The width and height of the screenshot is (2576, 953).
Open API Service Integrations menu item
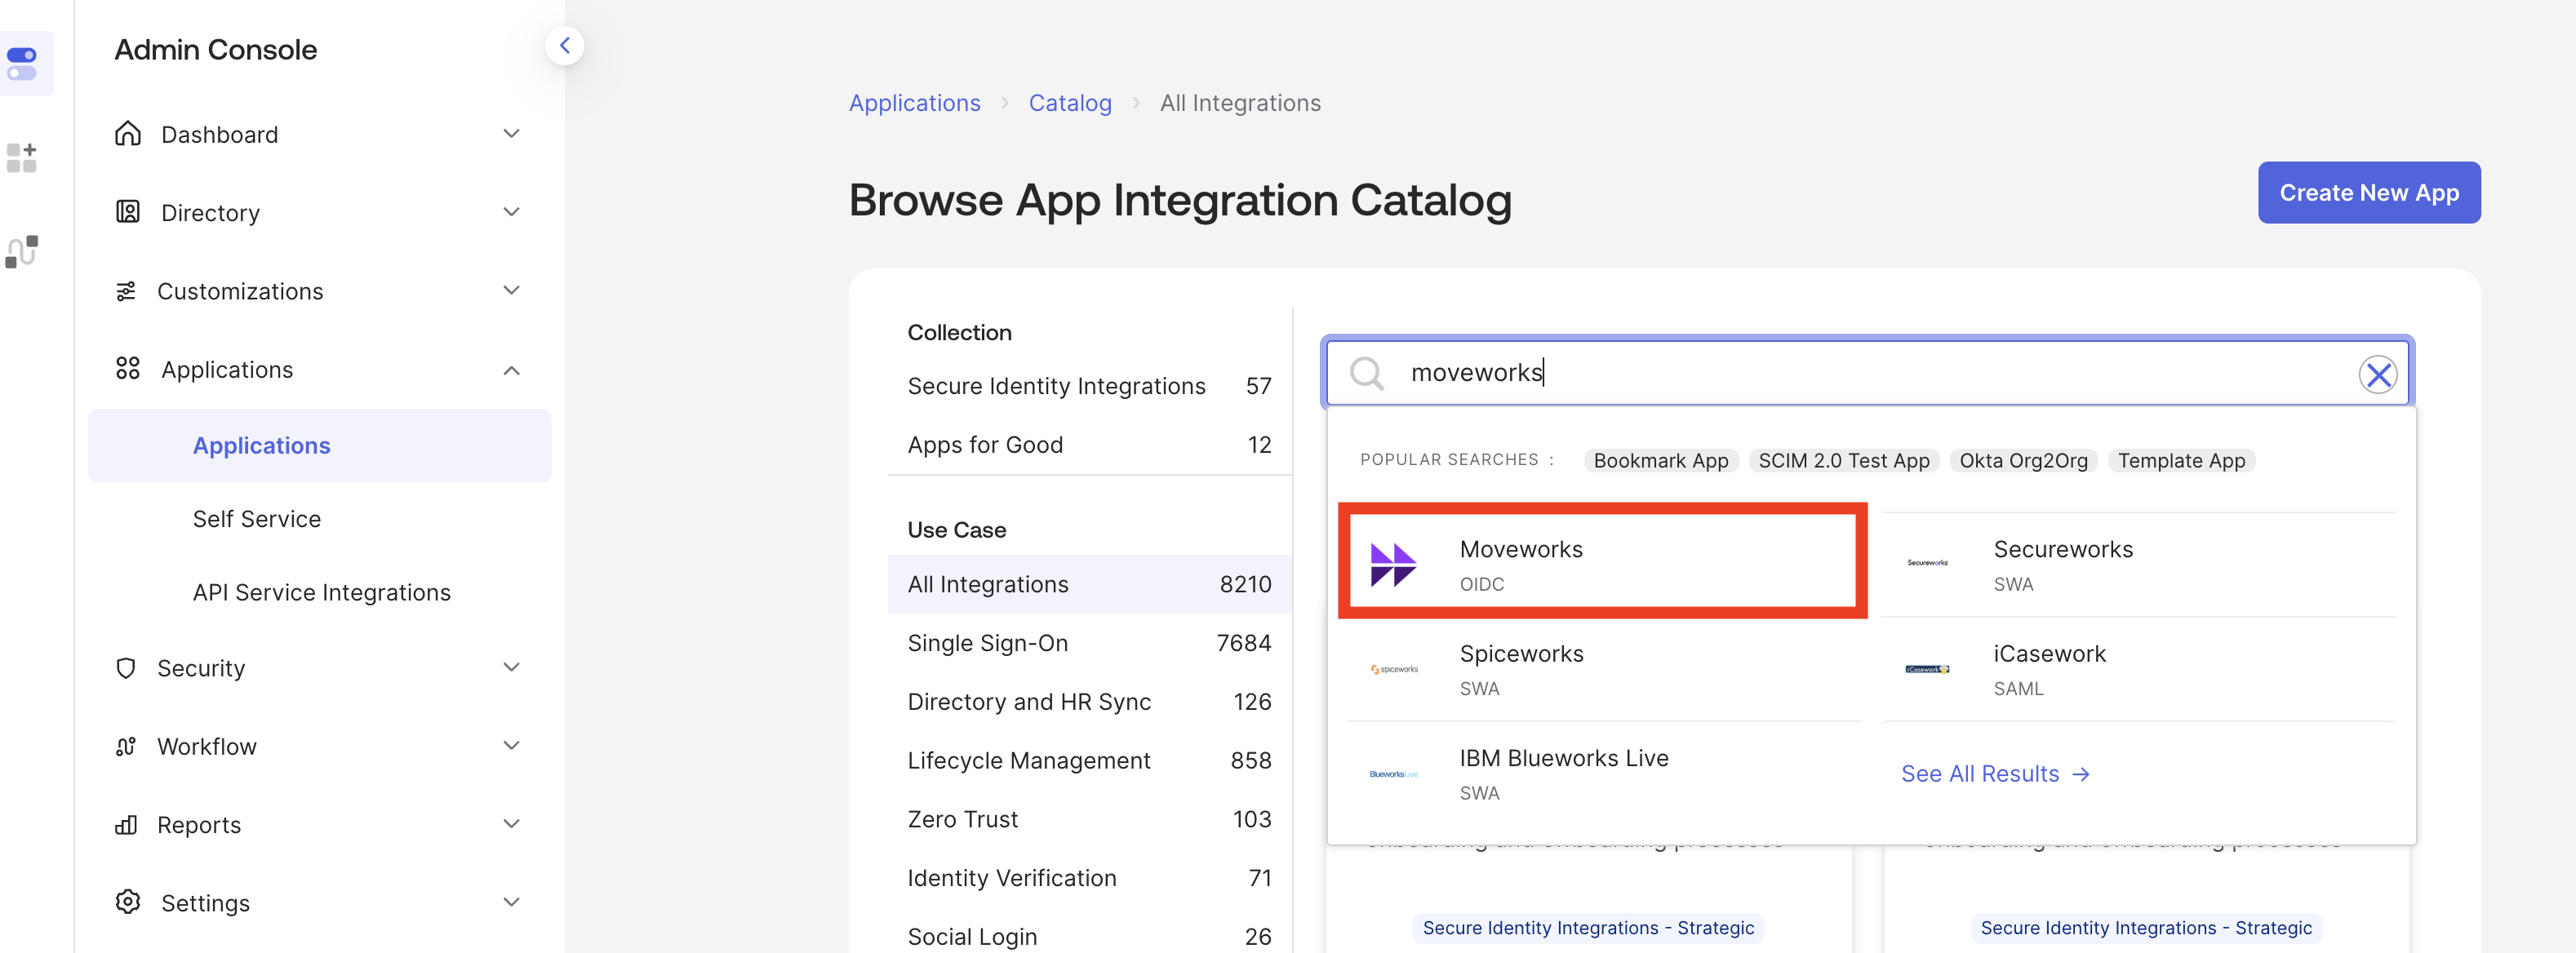[321, 592]
